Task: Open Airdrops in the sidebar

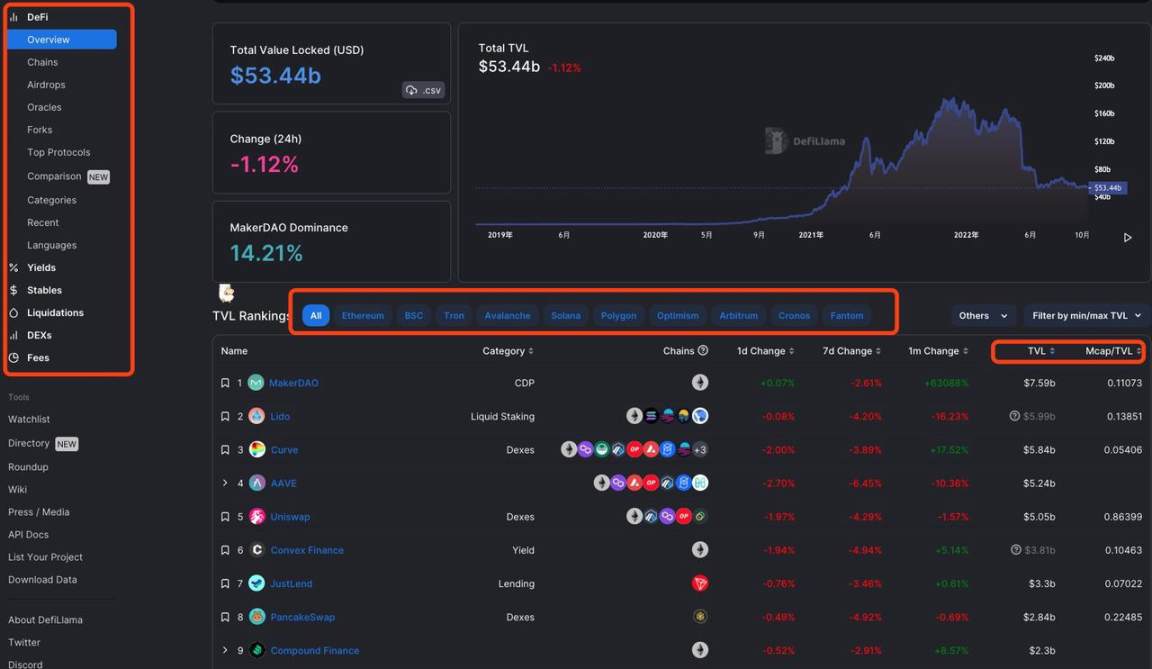Action: (46, 84)
